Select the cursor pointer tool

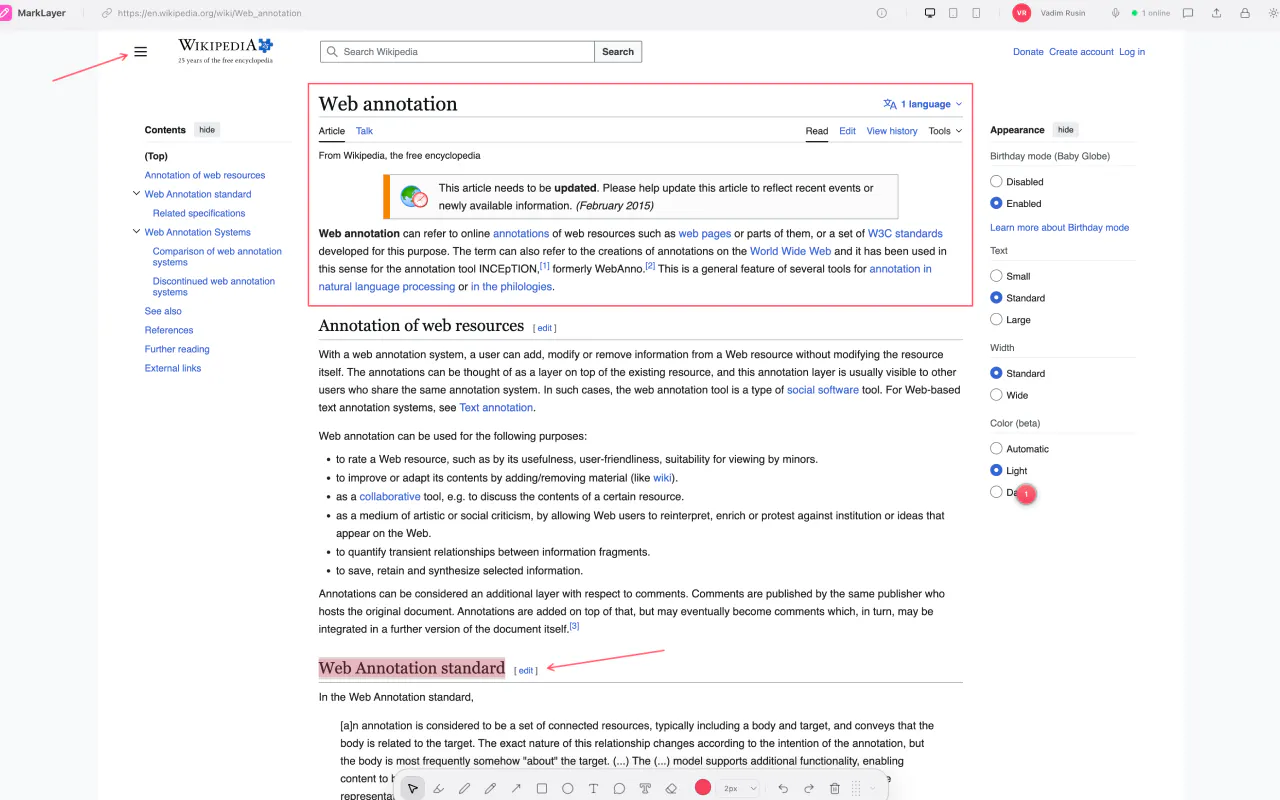pos(412,788)
